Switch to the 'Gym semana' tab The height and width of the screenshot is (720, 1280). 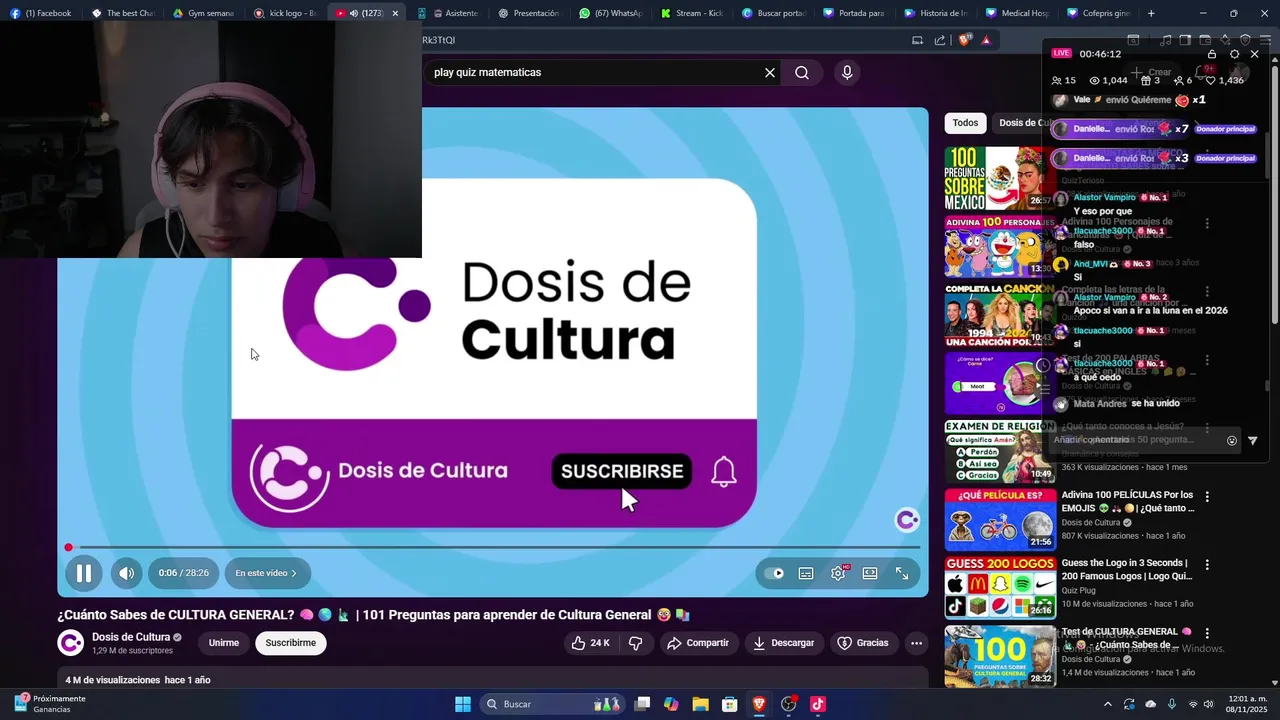[203, 13]
